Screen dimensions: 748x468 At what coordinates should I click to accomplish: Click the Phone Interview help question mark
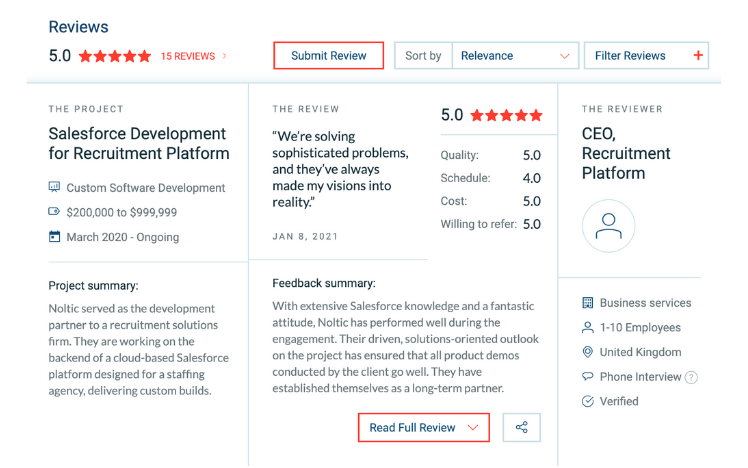[691, 377]
